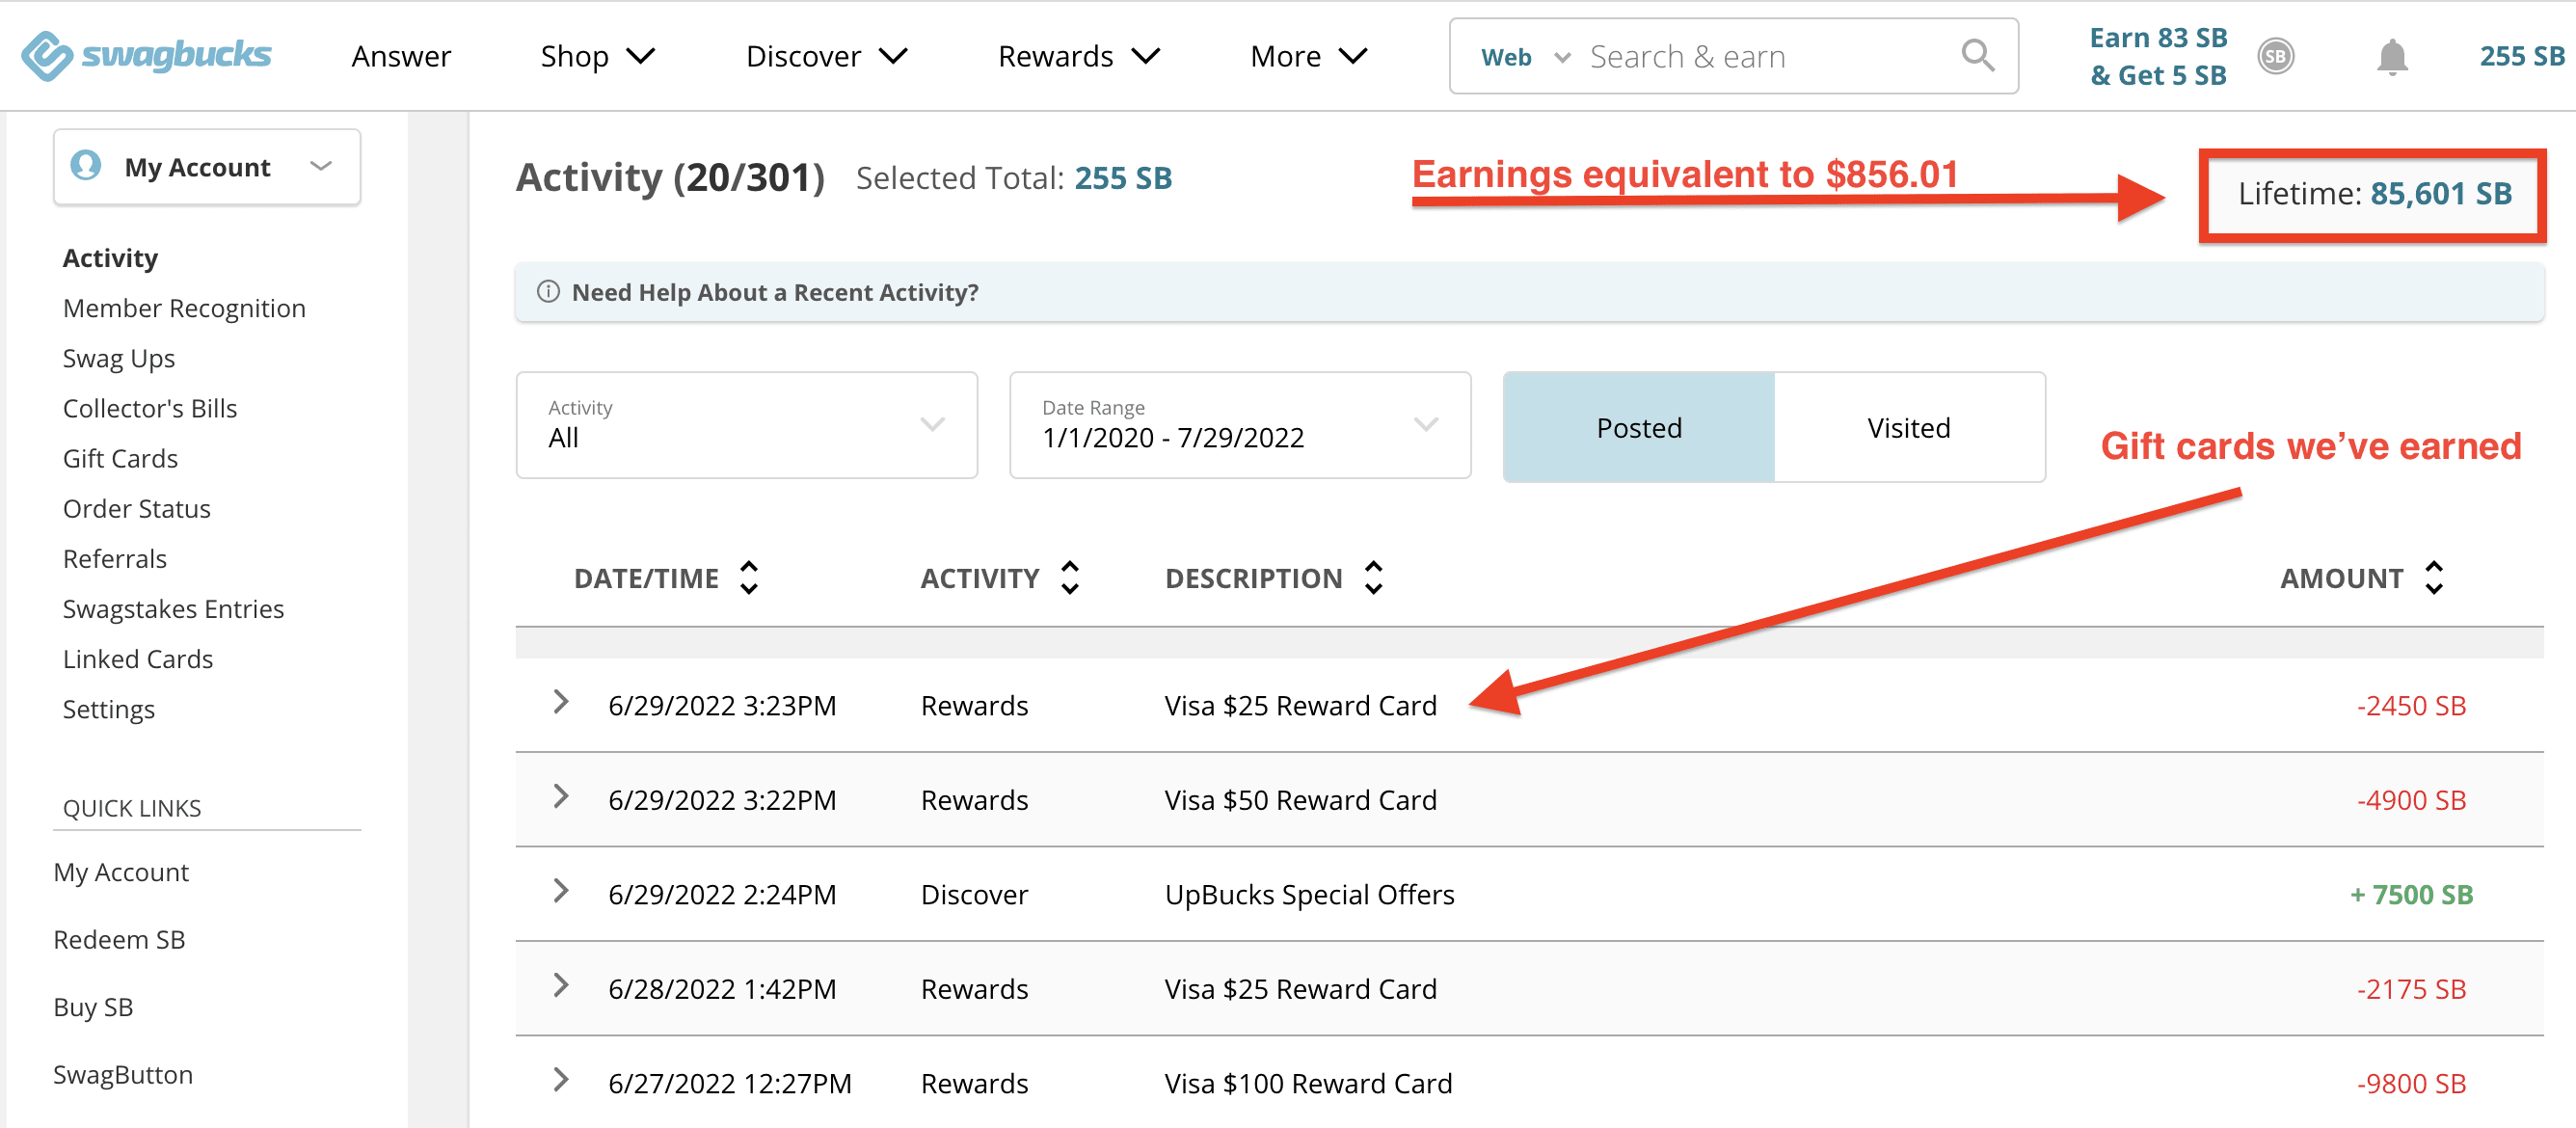The width and height of the screenshot is (2576, 1128).
Task: Sort by Description column arrows
Action: (1373, 578)
